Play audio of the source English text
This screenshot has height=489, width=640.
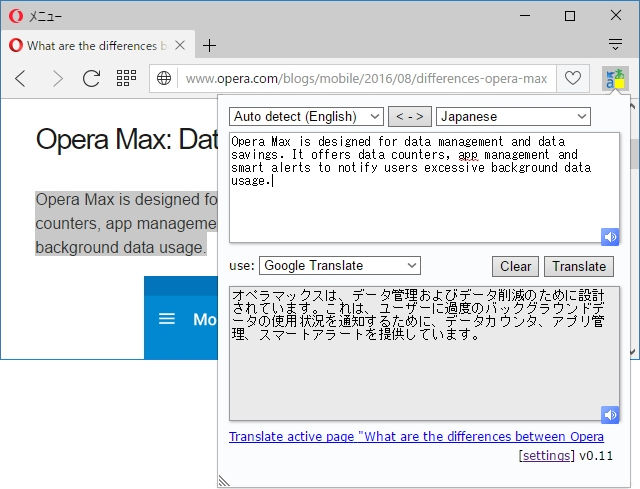pyautogui.click(x=610, y=237)
